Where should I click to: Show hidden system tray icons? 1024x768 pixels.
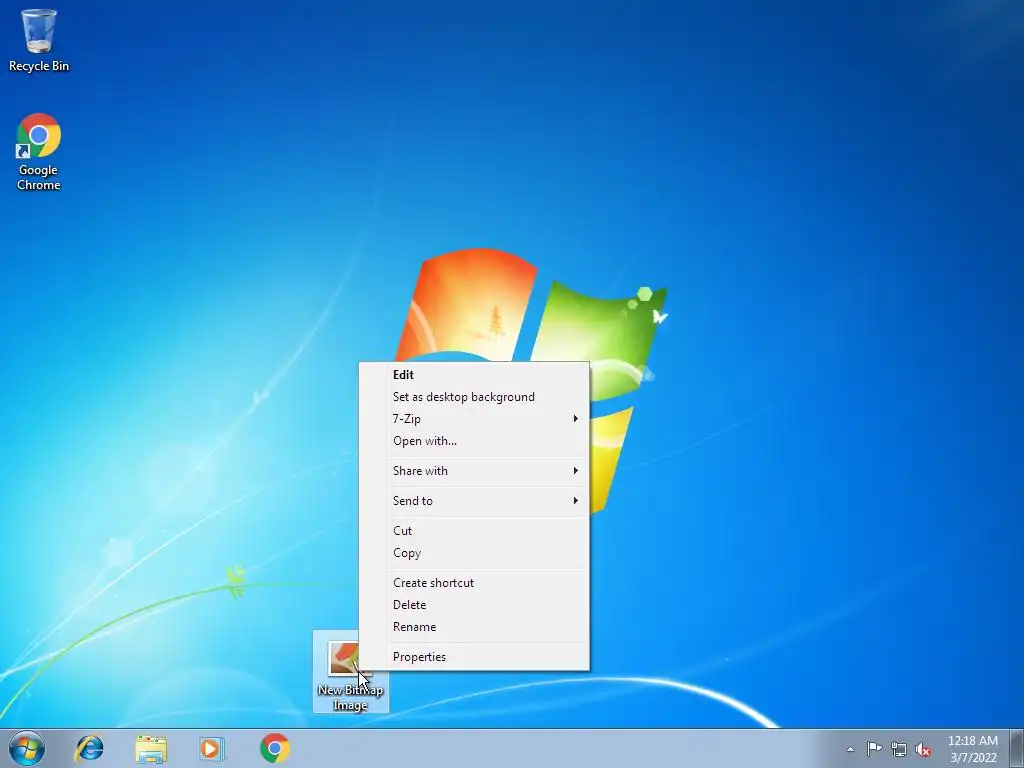[850, 749]
